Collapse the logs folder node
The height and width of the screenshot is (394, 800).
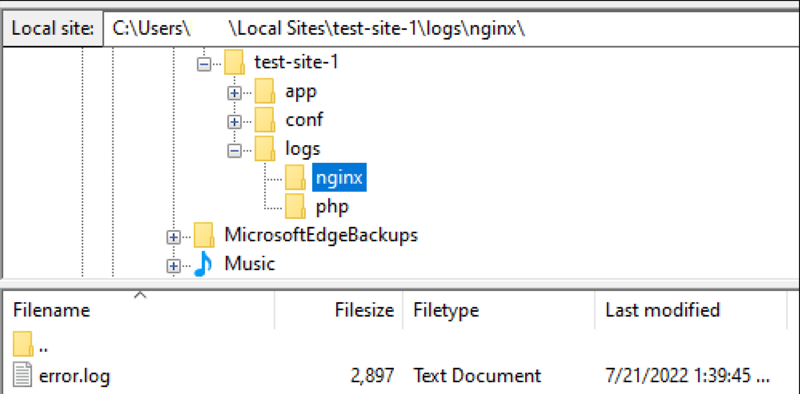click(x=234, y=150)
